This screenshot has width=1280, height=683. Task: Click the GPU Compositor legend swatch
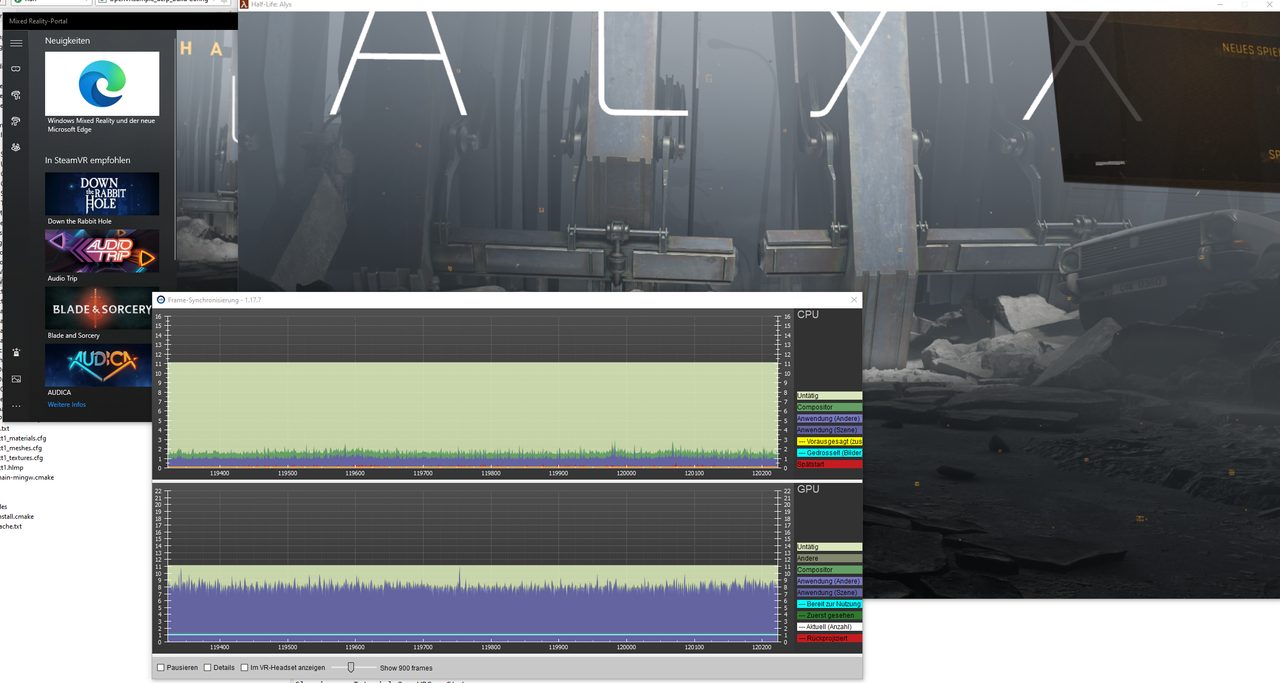pyautogui.click(x=829, y=570)
